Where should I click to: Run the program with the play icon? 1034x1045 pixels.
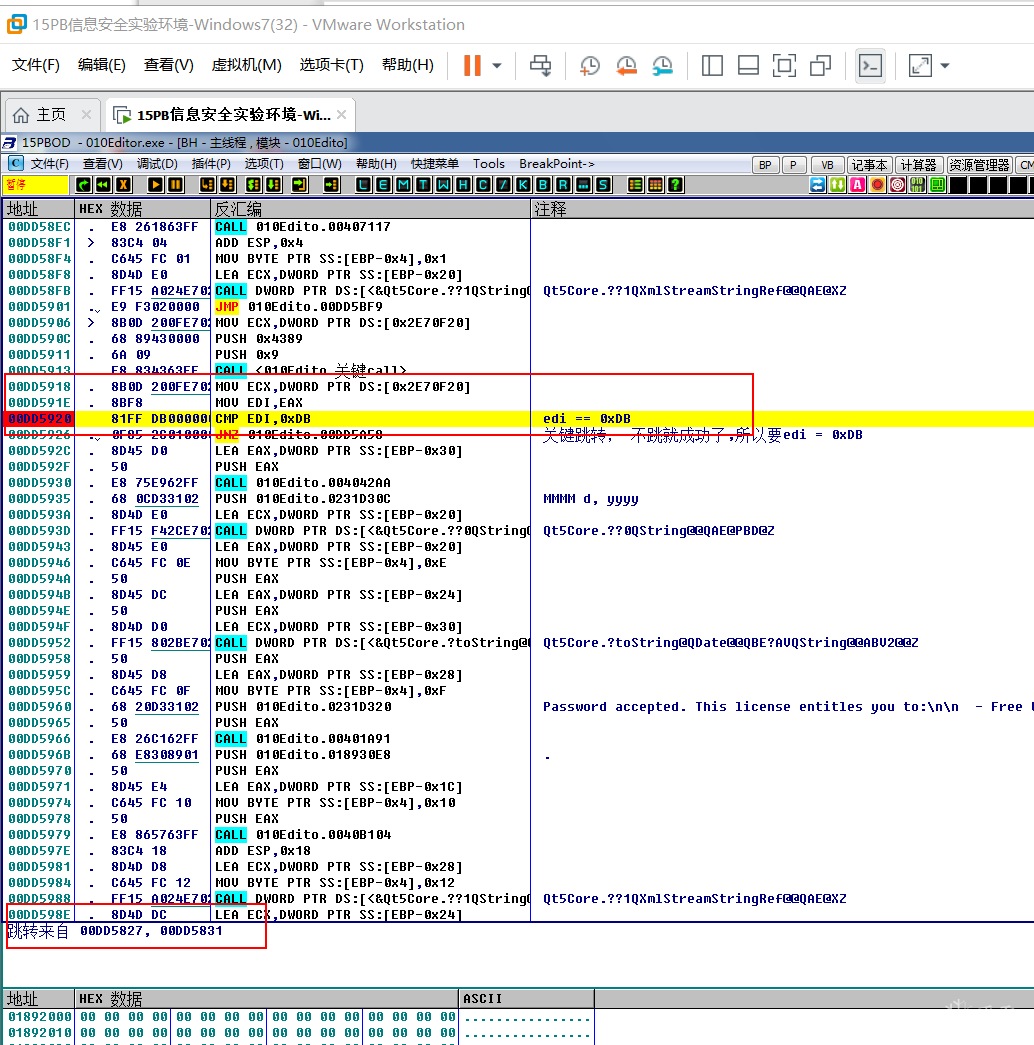[155, 185]
